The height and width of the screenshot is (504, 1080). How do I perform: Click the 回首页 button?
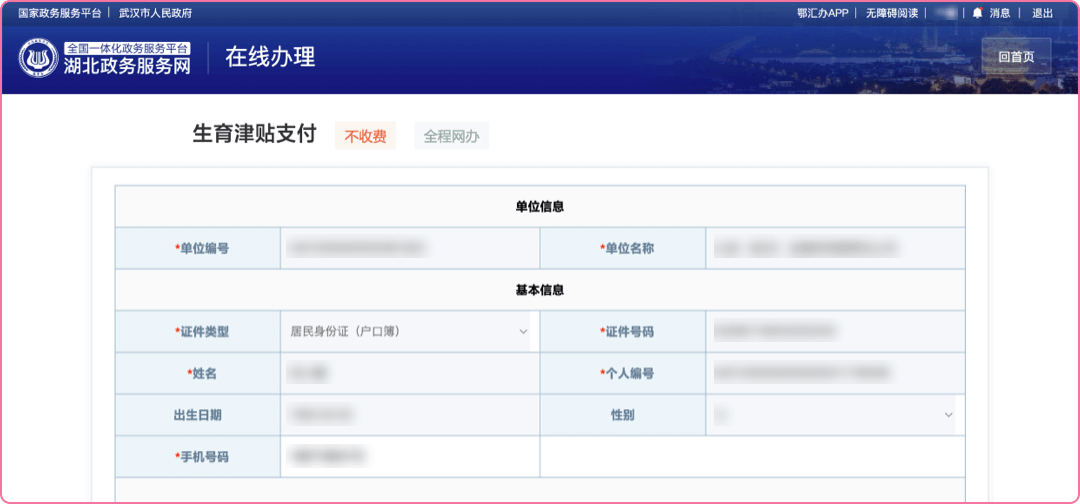click(x=1016, y=57)
